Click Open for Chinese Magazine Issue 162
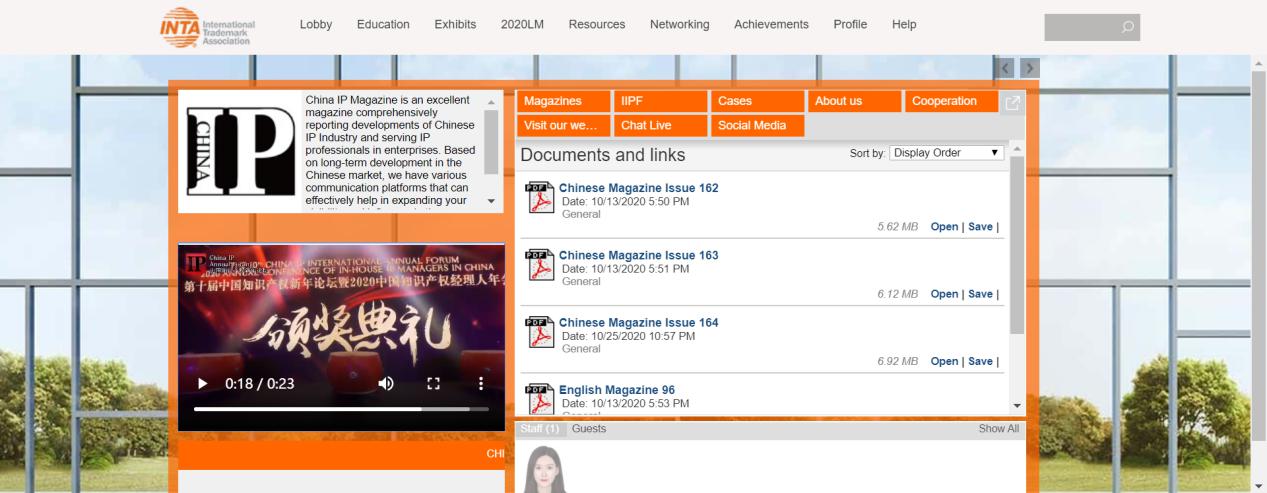The image size is (1267, 493). tap(944, 227)
